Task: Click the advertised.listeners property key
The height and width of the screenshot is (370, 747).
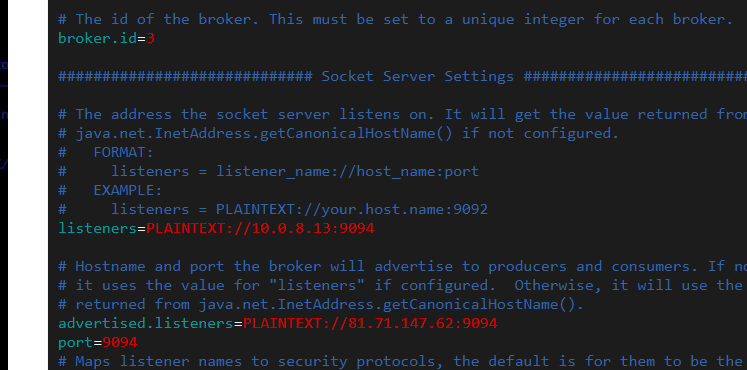Action: coord(146,323)
